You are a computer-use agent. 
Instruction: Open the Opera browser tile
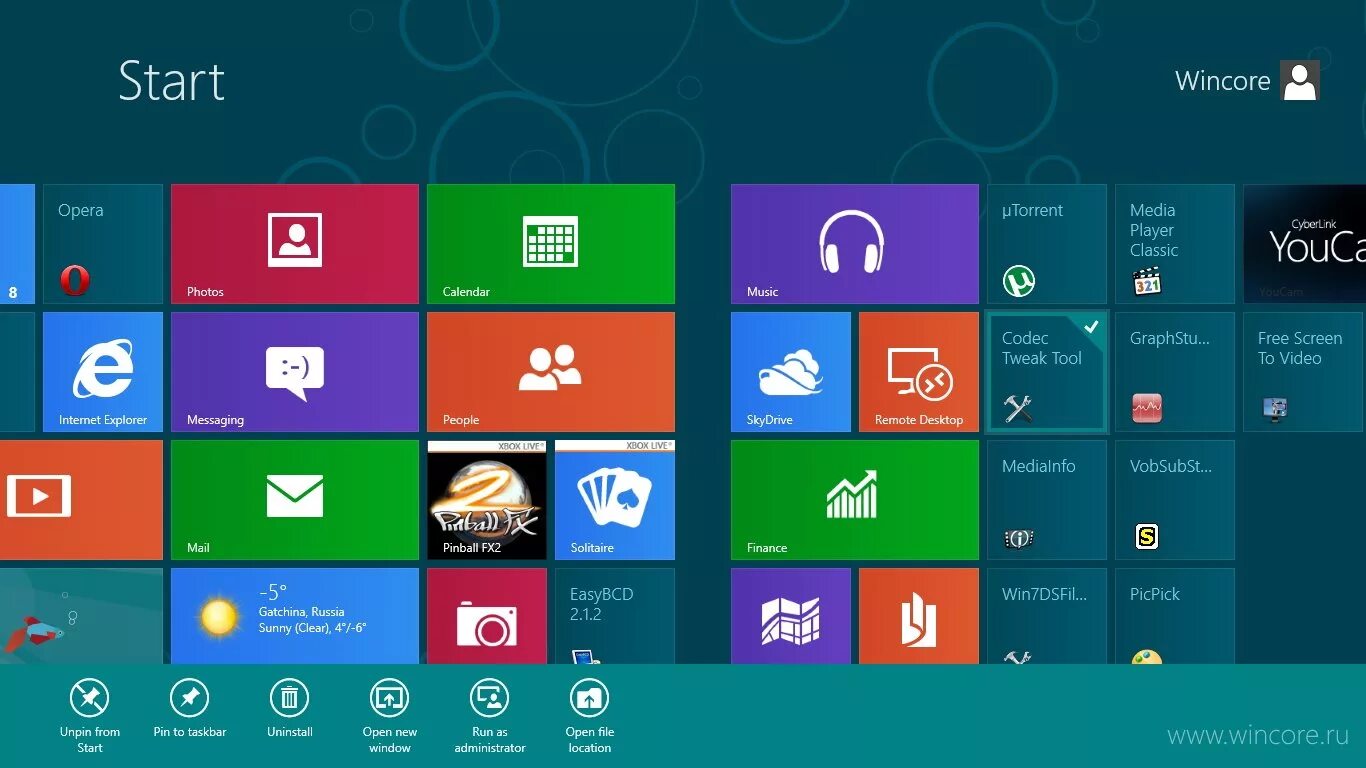[103, 244]
